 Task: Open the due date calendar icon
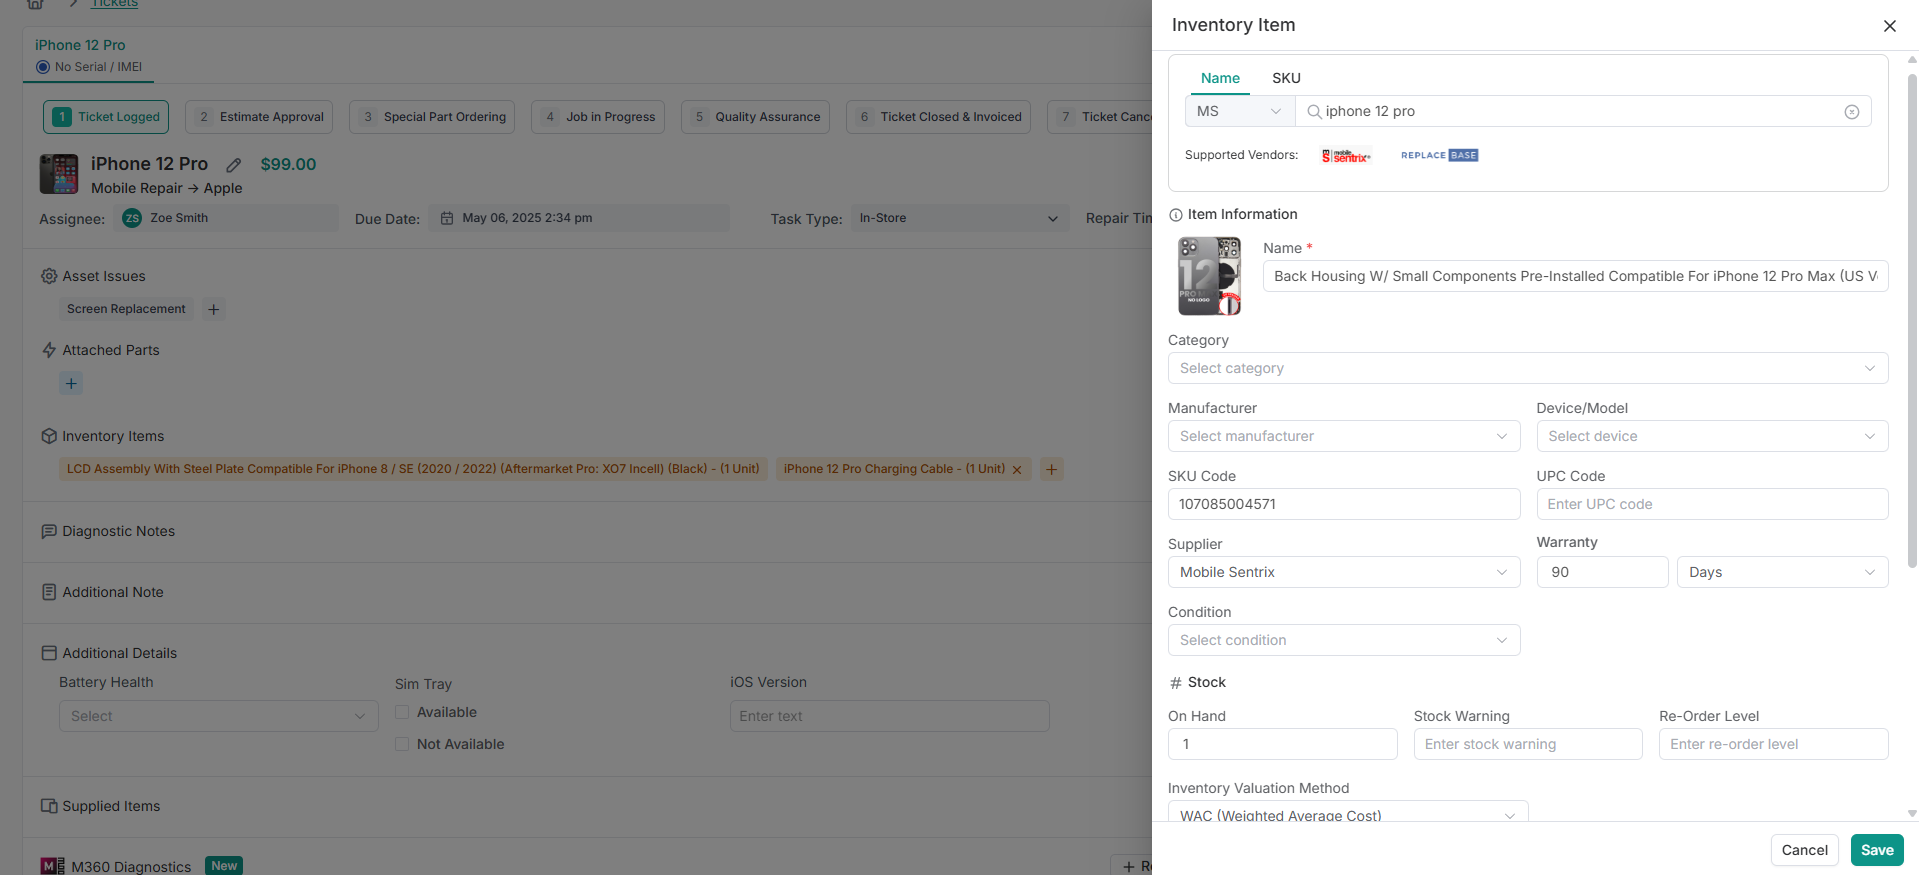click(x=447, y=218)
